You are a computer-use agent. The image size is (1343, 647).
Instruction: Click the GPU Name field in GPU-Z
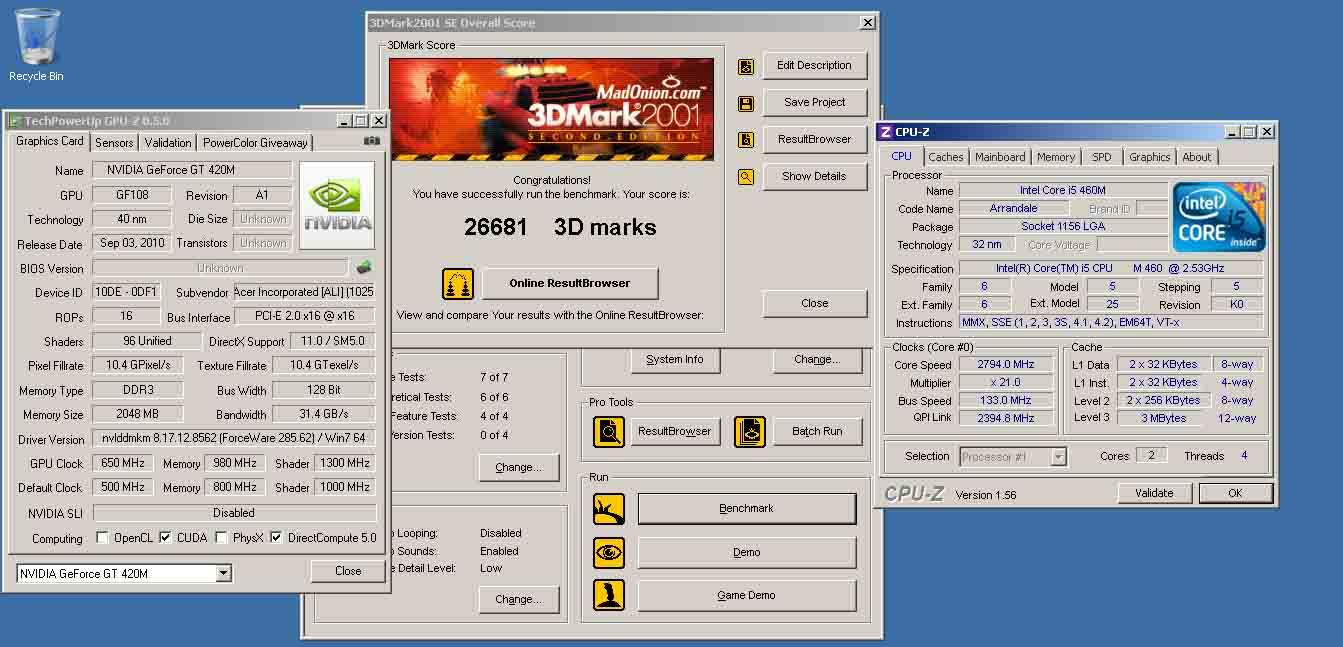click(x=192, y=170)
